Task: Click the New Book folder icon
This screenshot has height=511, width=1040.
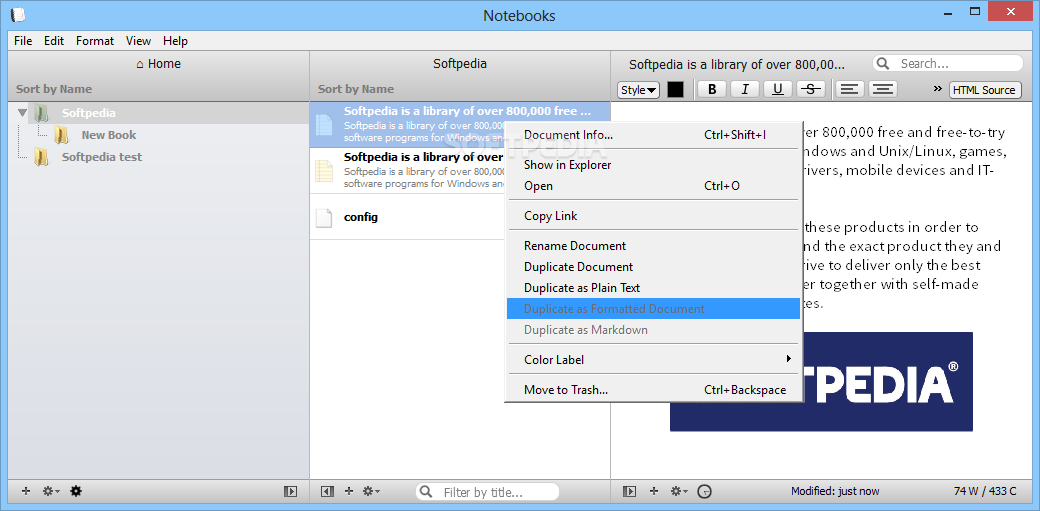Action: 61,135
